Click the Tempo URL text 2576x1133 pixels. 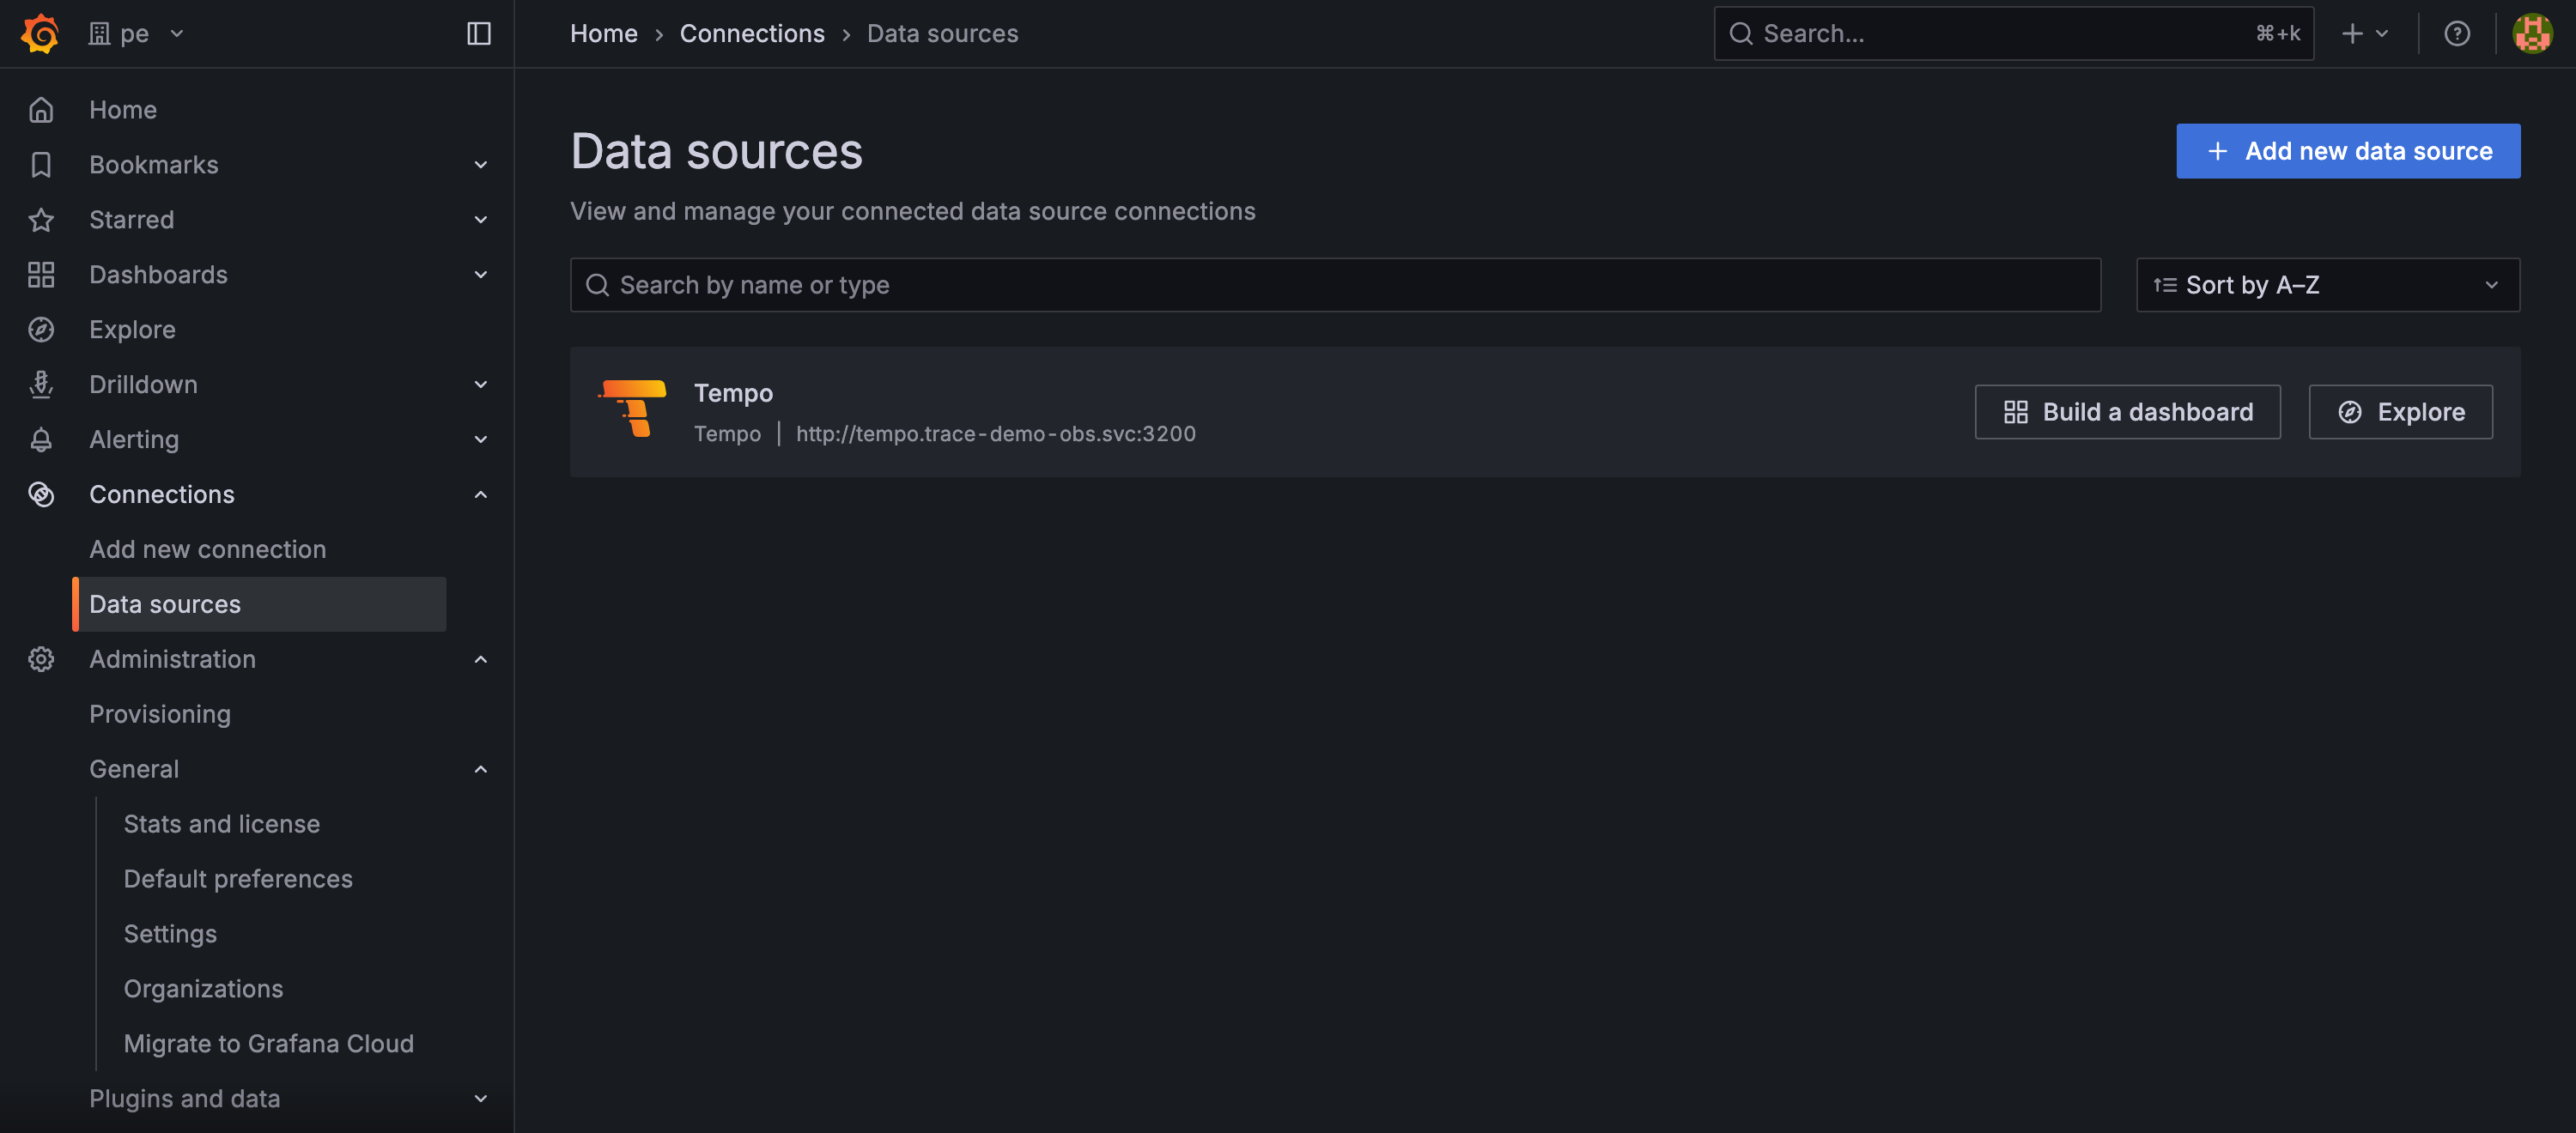click(x=995, y=433)
